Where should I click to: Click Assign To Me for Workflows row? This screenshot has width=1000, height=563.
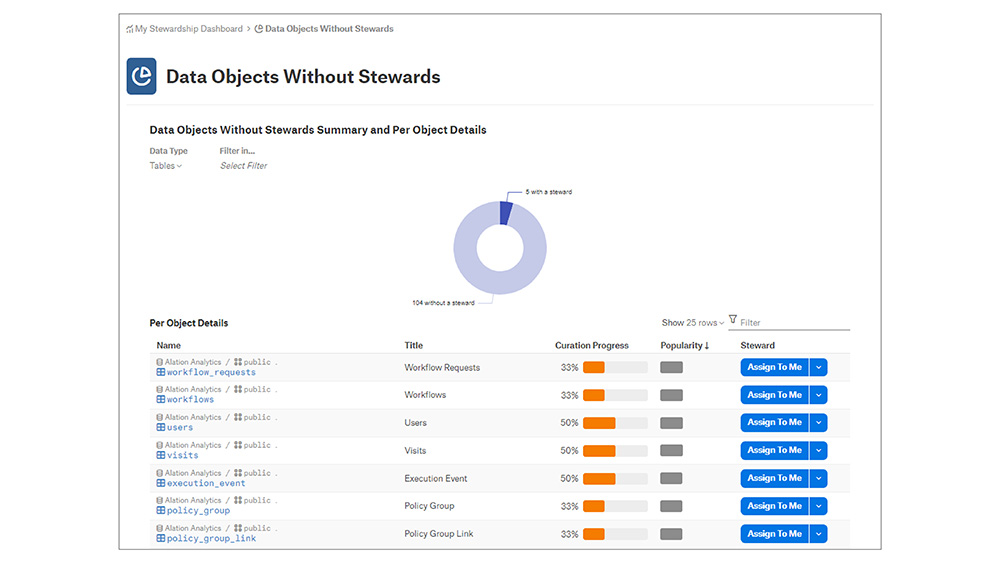(x=774, y=395)
